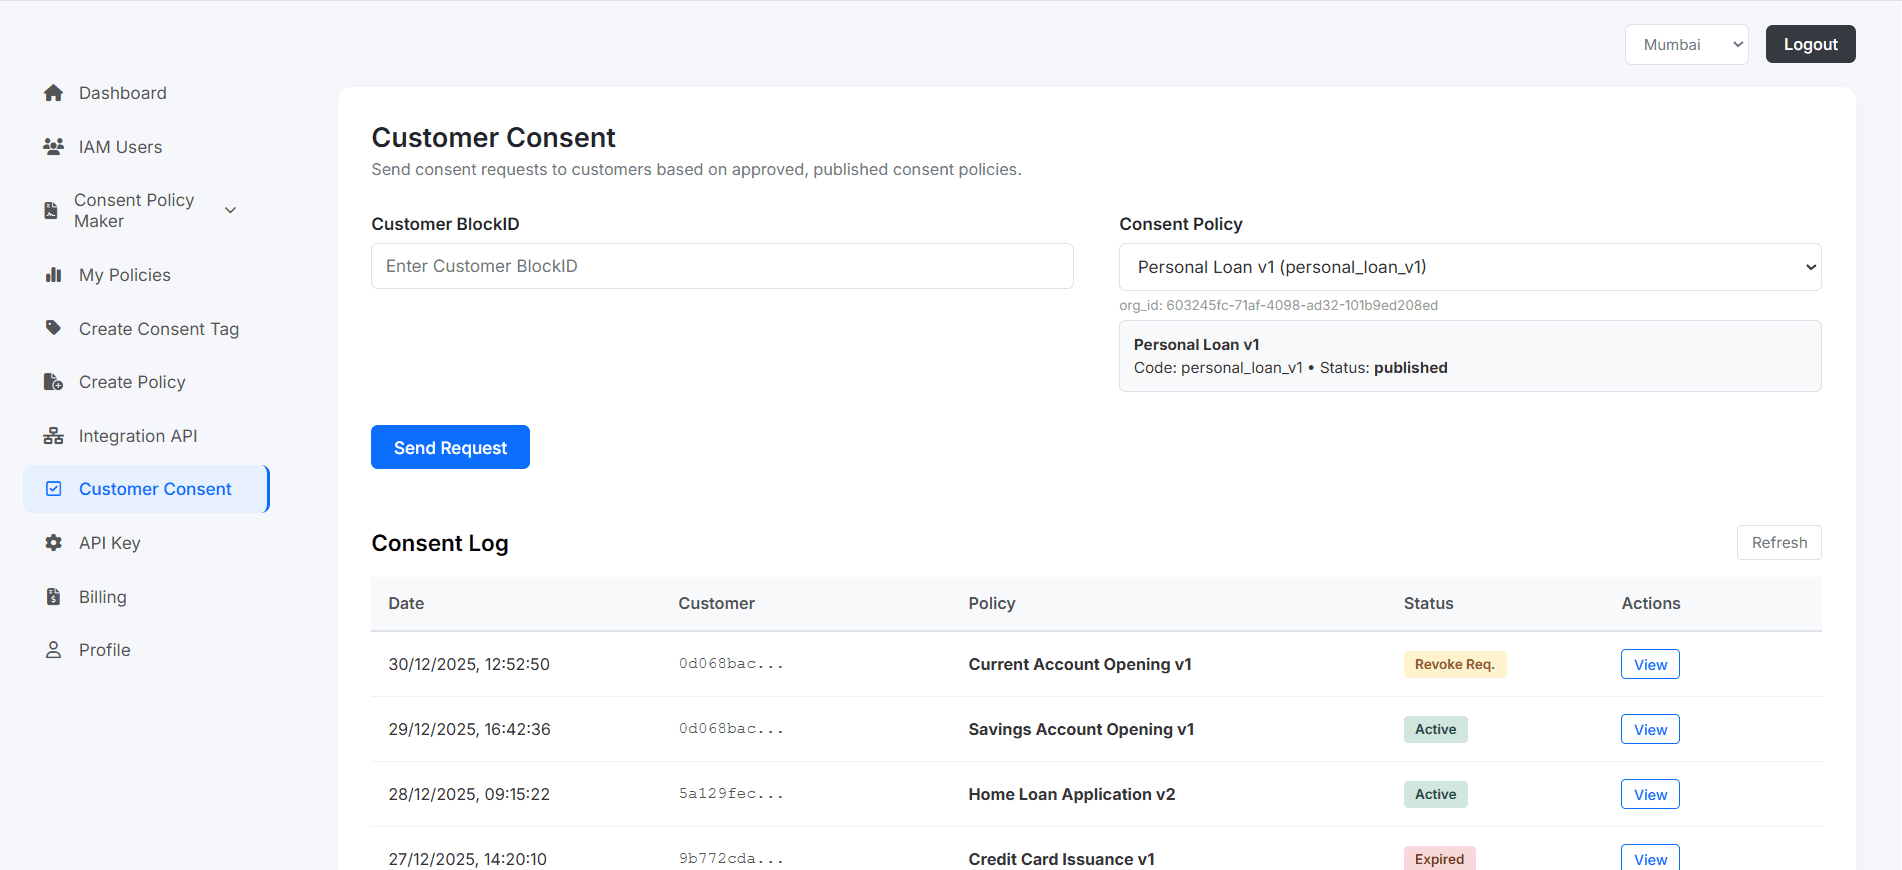Image resolution: width=1902 pixels, height=870 pixels.
Task: Click Active badge for Savings Account Opening
Action: coord(1435,729)
